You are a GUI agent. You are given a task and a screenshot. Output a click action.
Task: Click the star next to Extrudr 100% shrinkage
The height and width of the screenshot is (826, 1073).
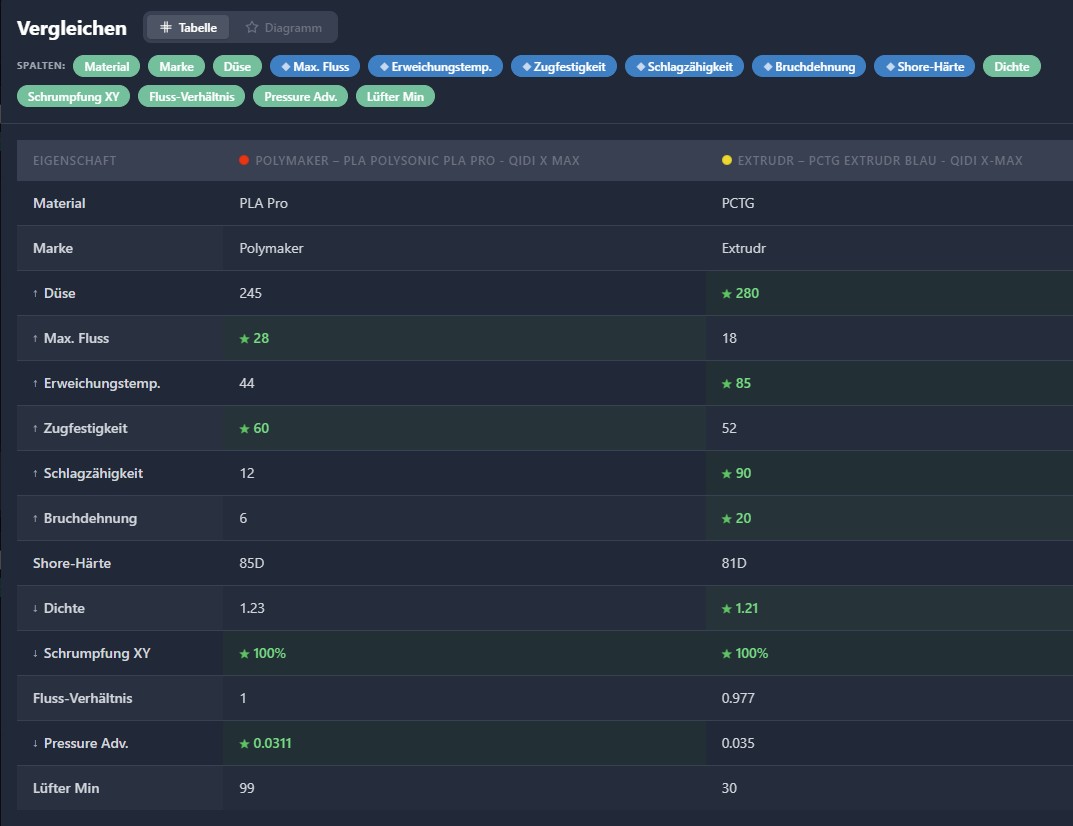click(x=727, y=654)
